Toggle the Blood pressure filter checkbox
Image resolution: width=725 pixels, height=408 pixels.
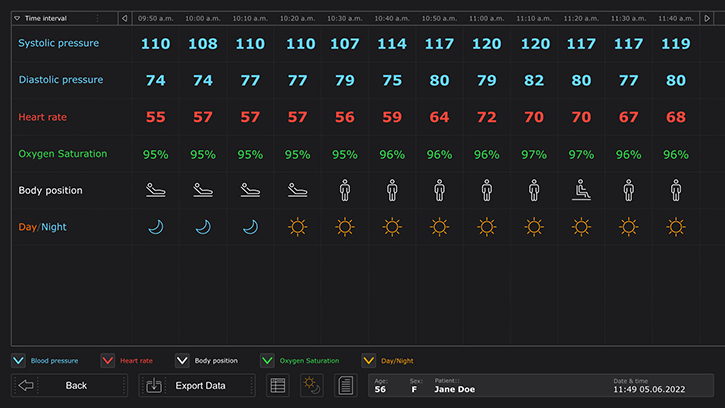18,361
